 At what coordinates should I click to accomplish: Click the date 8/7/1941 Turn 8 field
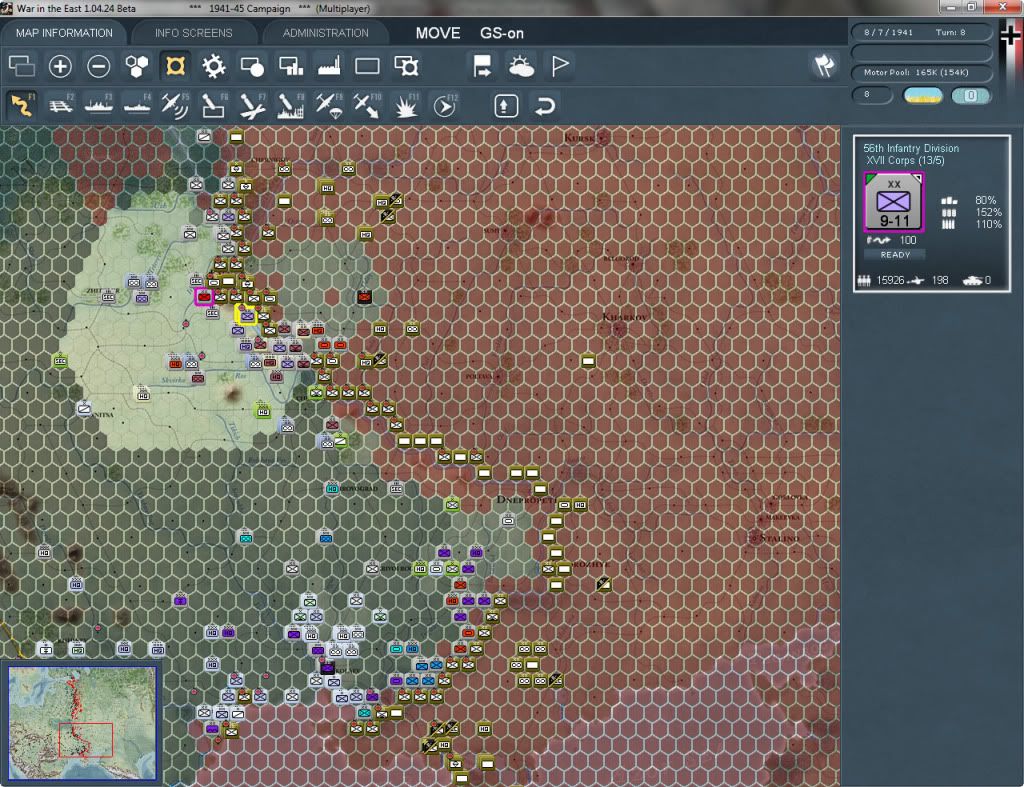coord(921,32)
